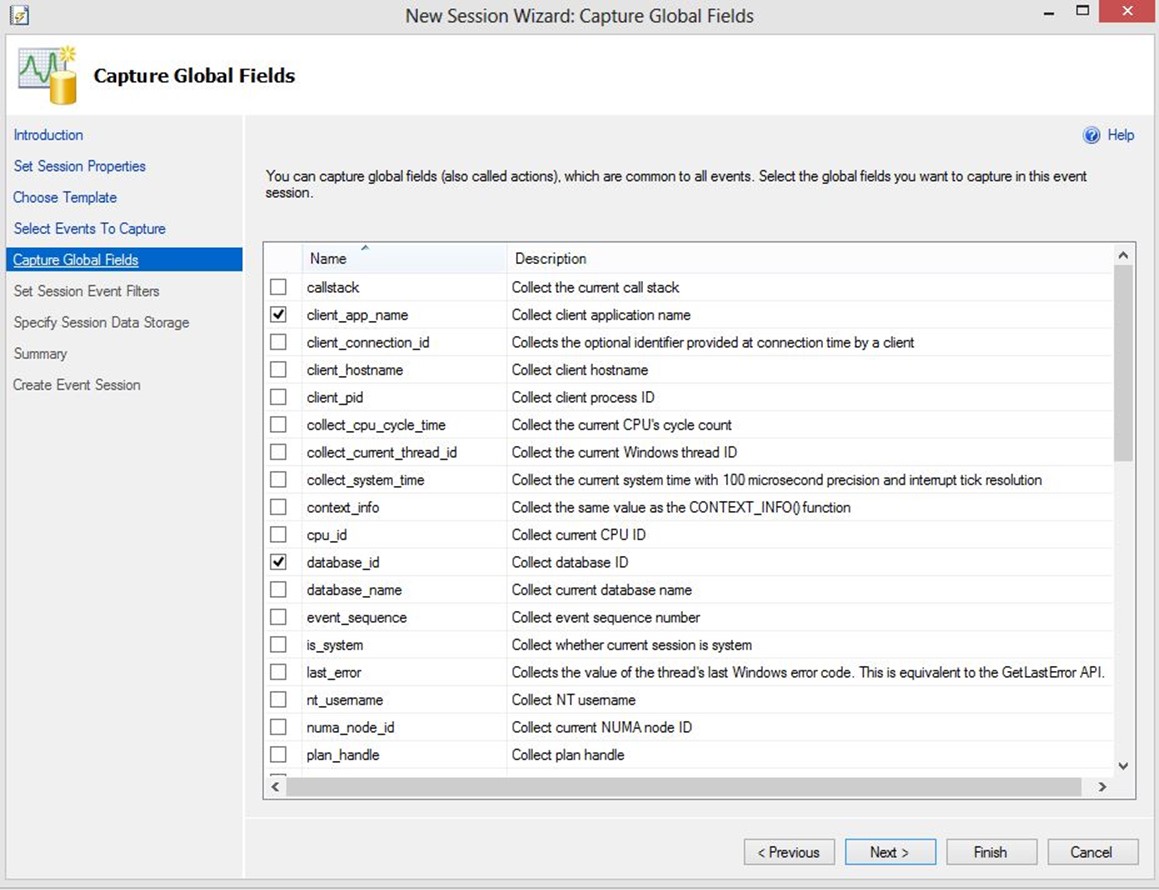Click the Finish button

pos(991,852)
